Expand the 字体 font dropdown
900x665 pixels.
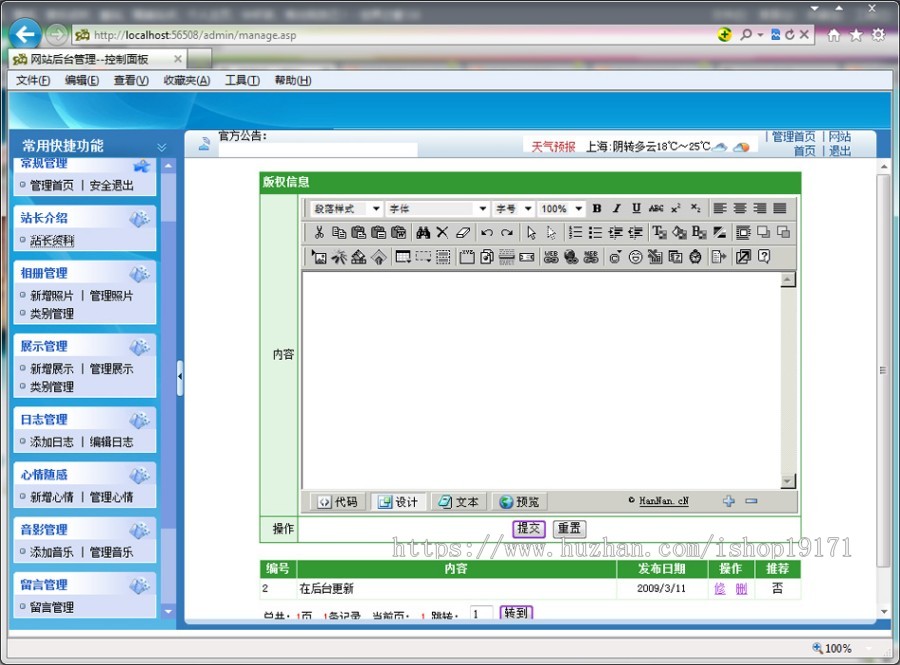pos(482,209)
